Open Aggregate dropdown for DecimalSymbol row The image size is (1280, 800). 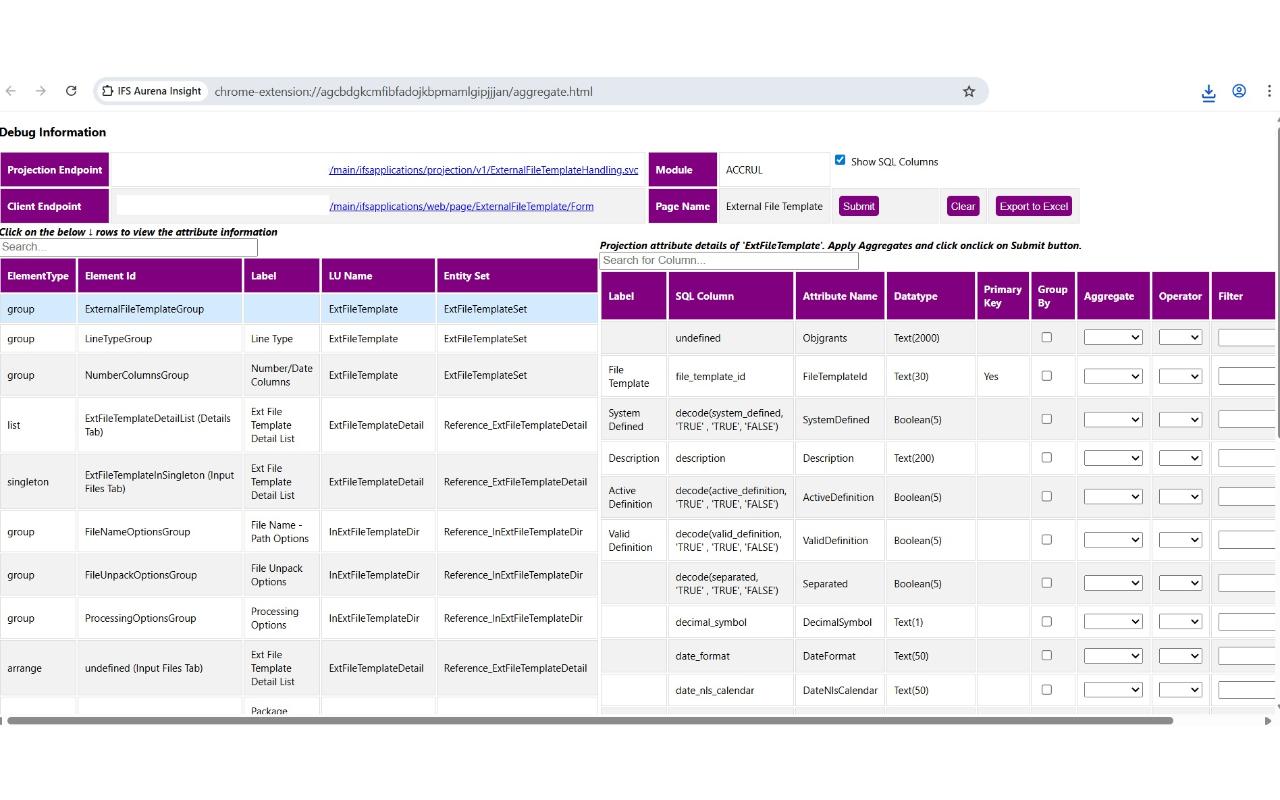coord(1113,622)
